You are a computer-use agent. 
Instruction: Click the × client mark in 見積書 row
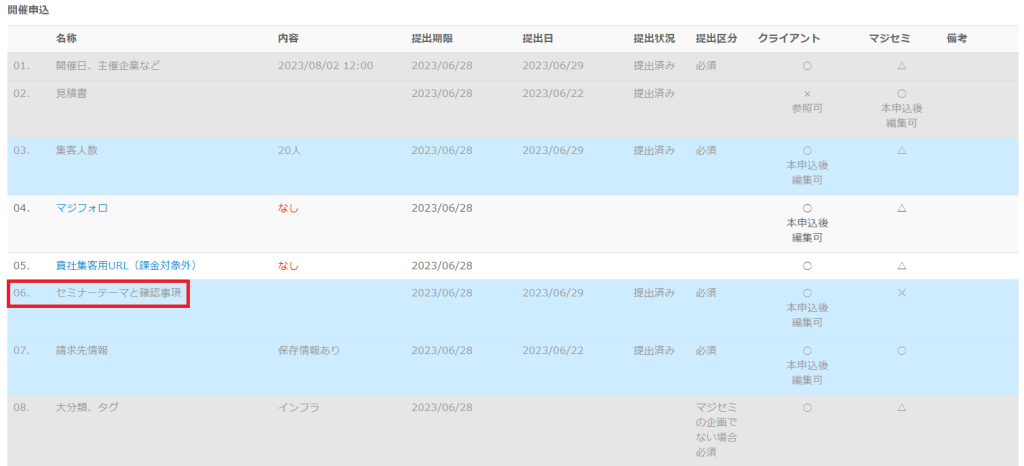807,93
